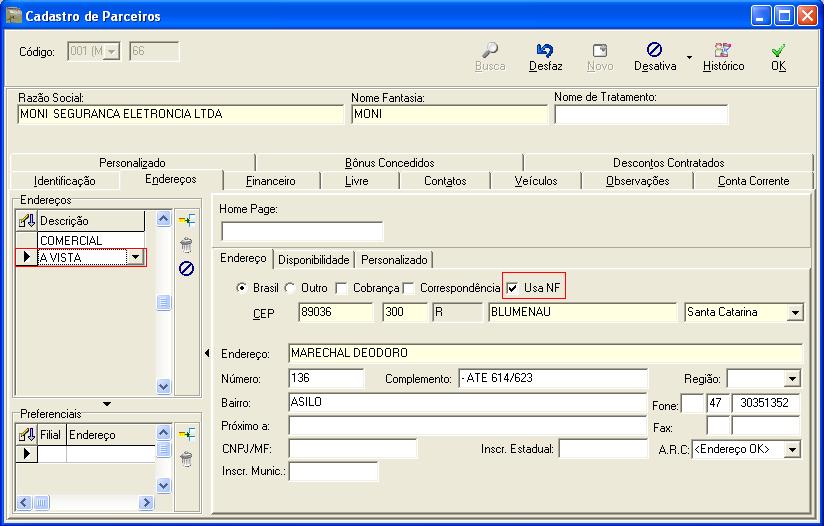Collapse address list with left arrow splitter
This screenshot has height=526, width=824.
[x=207, y=353]
